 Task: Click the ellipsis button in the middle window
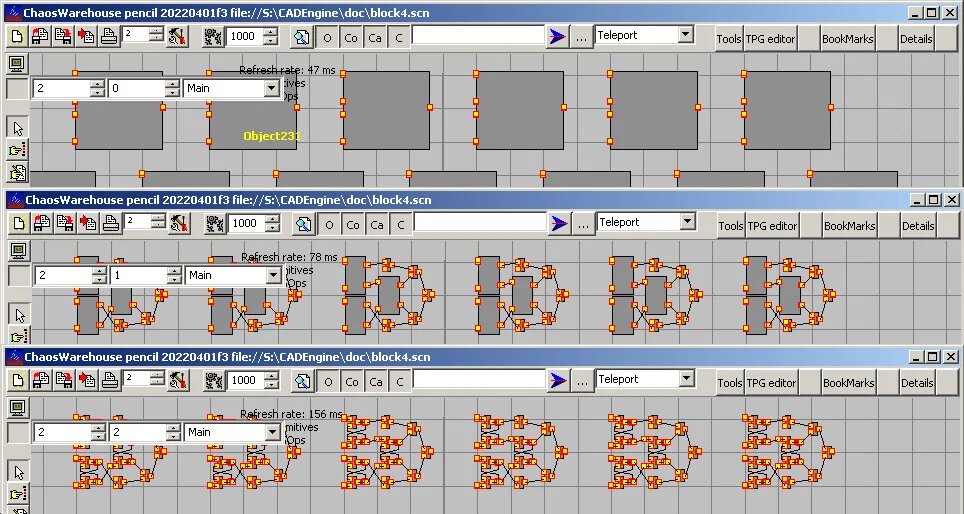coord(583,224)
